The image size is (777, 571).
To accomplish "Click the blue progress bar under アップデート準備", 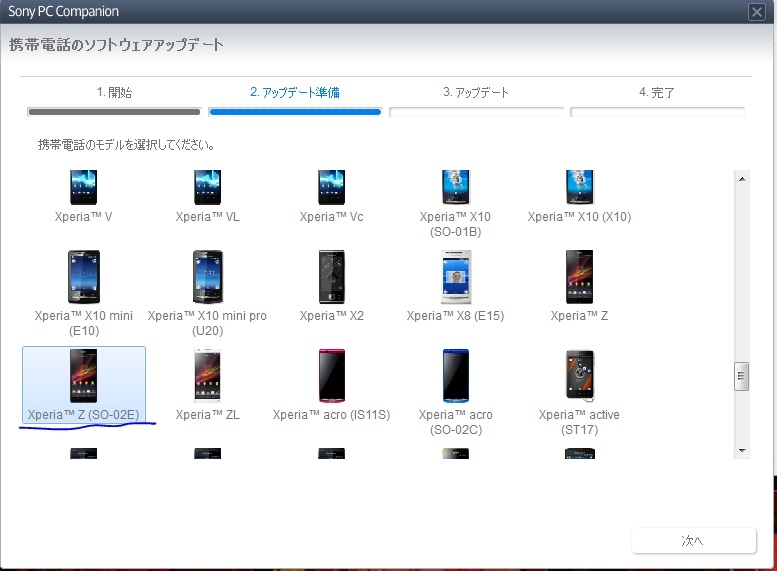I will point(295,112).
